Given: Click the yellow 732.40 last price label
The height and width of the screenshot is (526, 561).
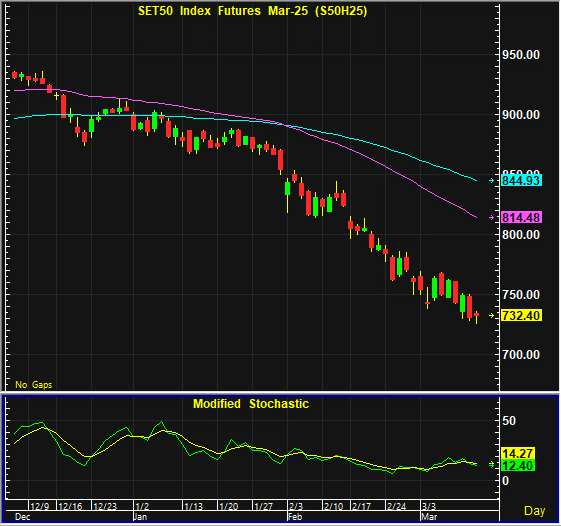Looking at the screenshot, I should [x=521, y=315].
